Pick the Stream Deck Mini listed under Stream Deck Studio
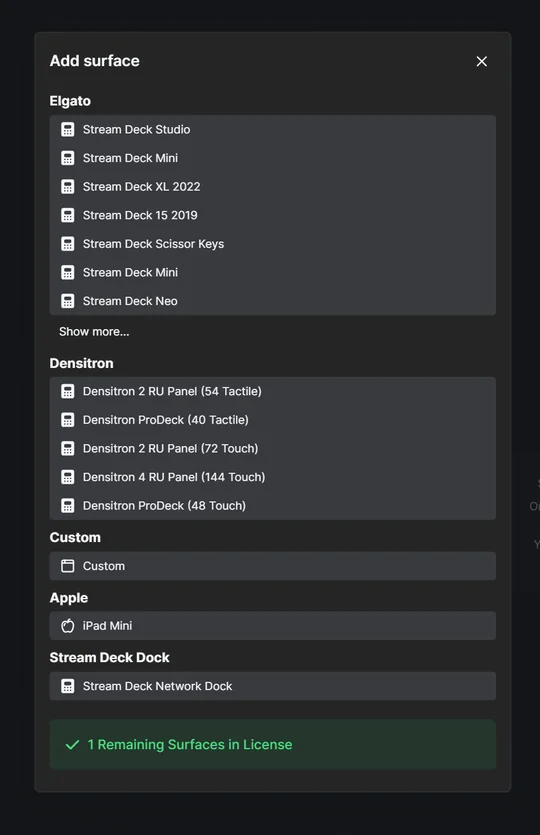Screen dimensions: 540x835 [273, 158]
